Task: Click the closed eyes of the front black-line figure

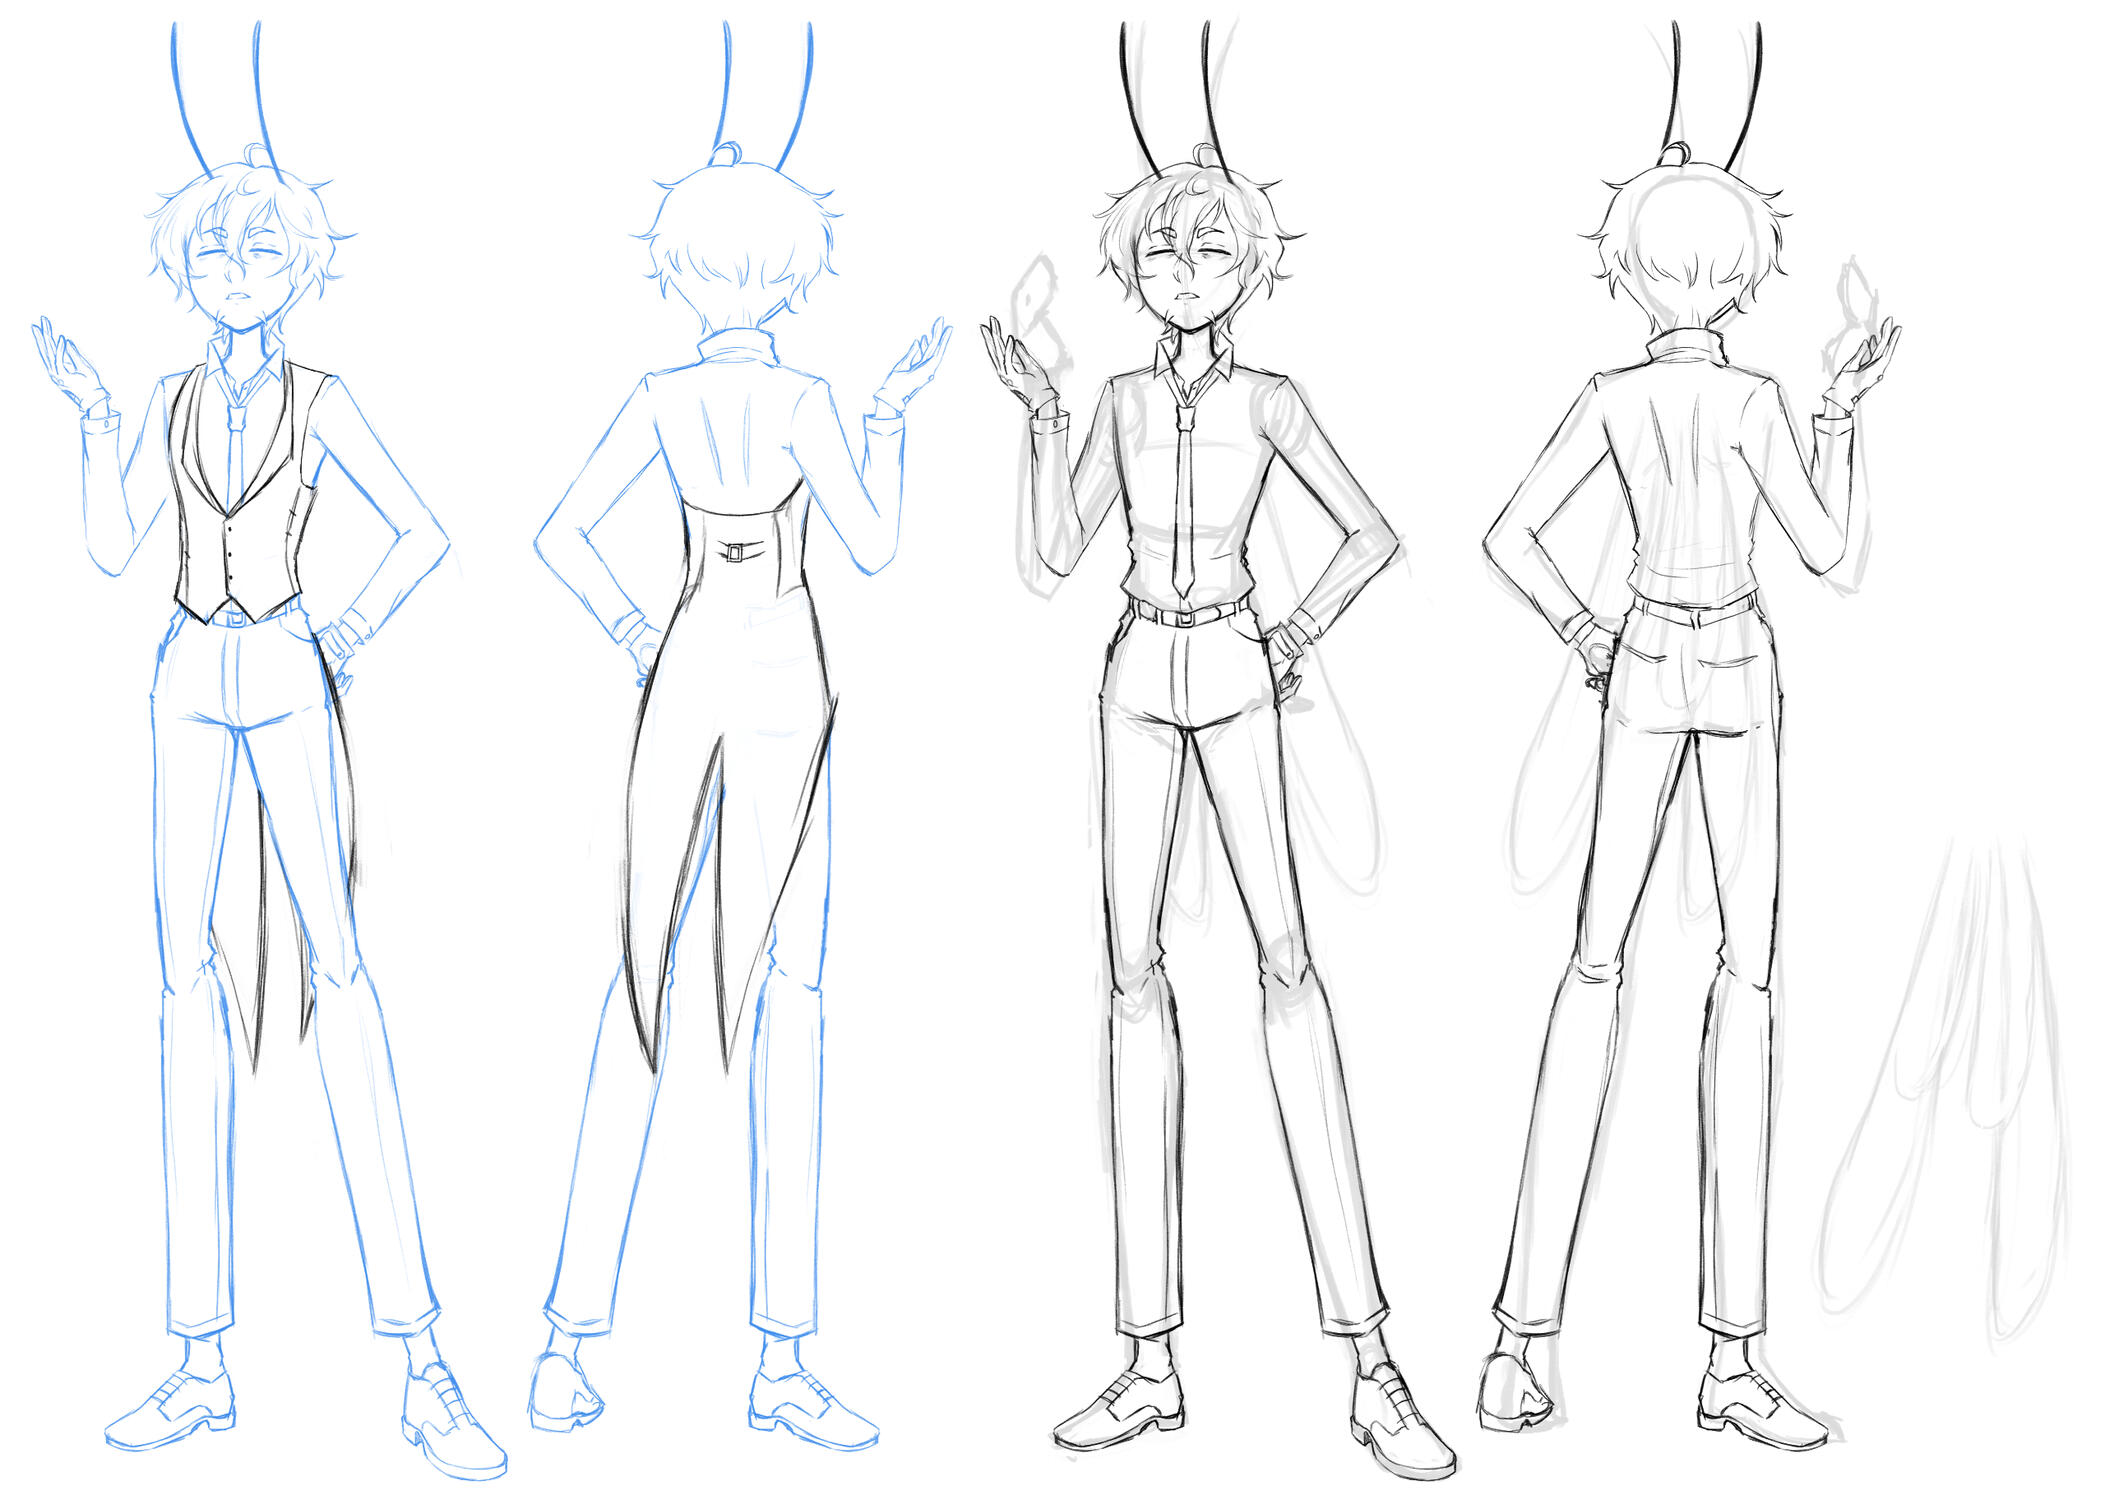Action: [x=1190, y=255]
